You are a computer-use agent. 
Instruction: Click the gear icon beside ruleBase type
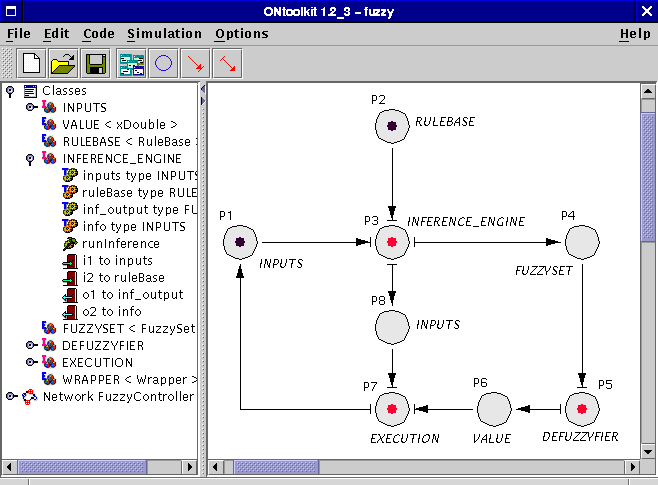(x=70, y=192)
